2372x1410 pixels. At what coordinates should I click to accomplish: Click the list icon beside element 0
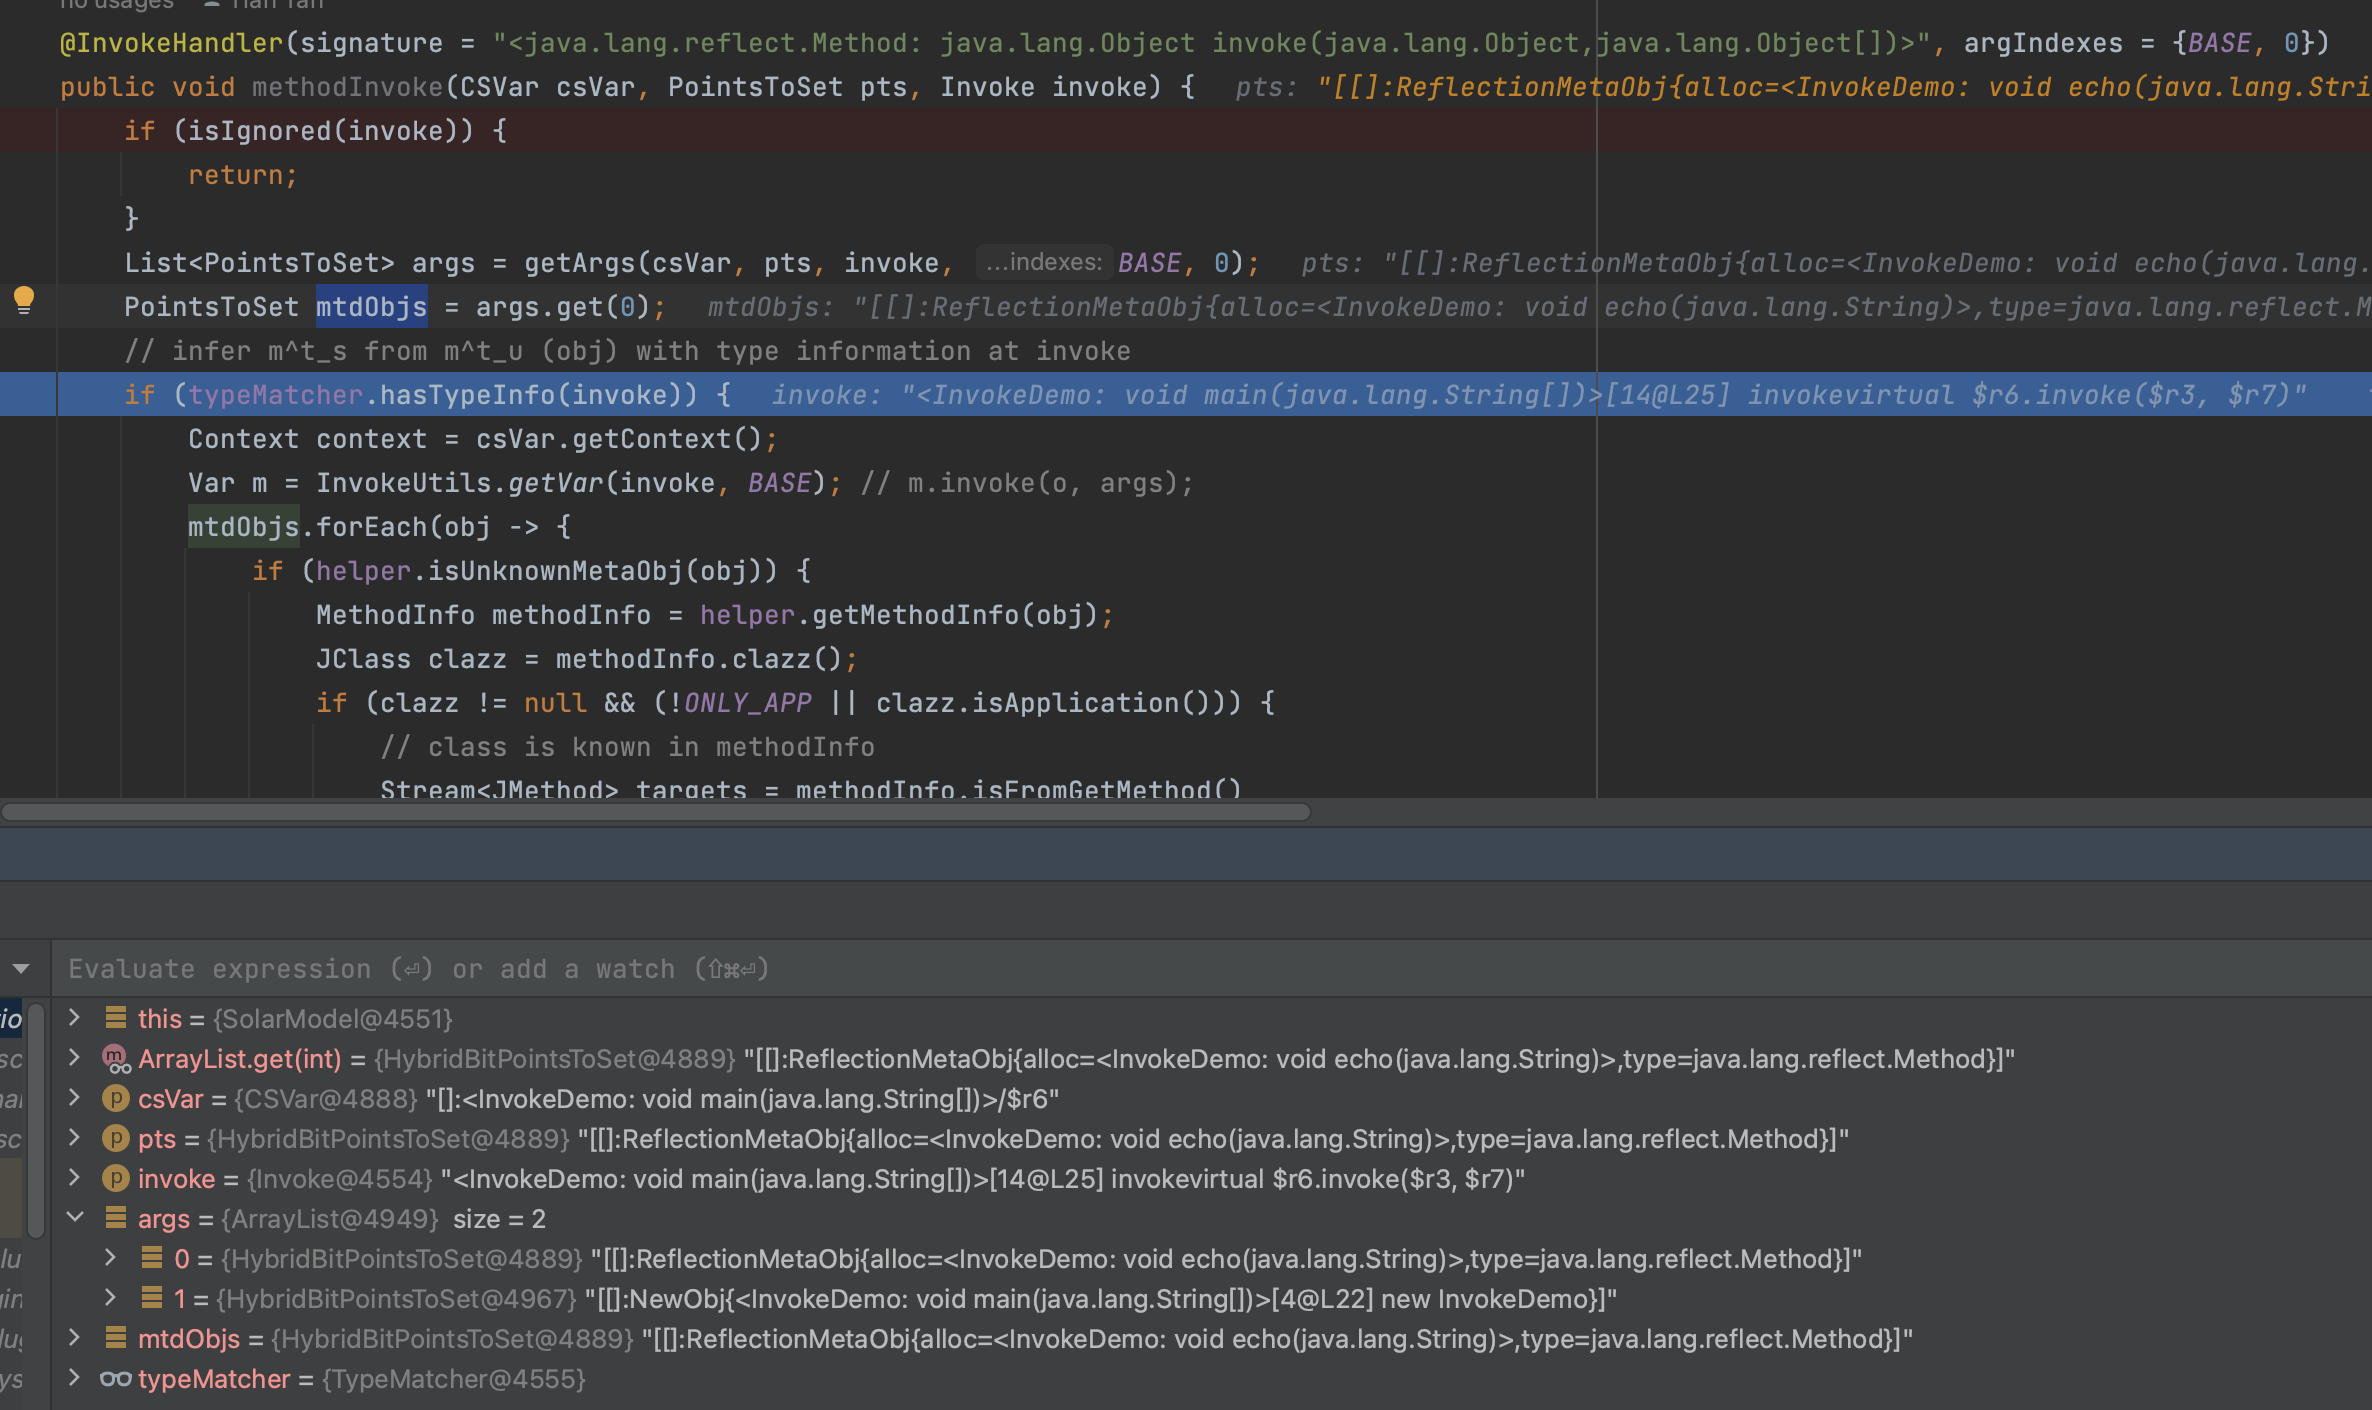[152, 1258]
